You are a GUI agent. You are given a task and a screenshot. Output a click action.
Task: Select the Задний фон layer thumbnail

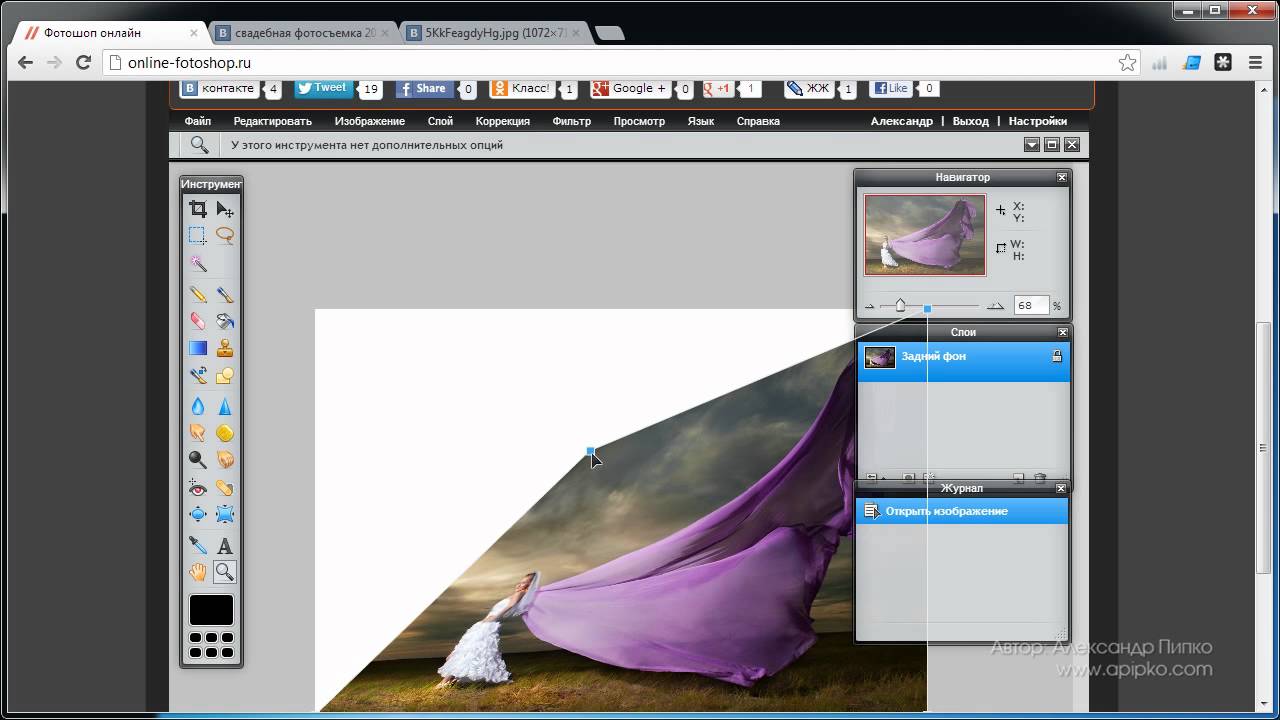tap(880, 357)
